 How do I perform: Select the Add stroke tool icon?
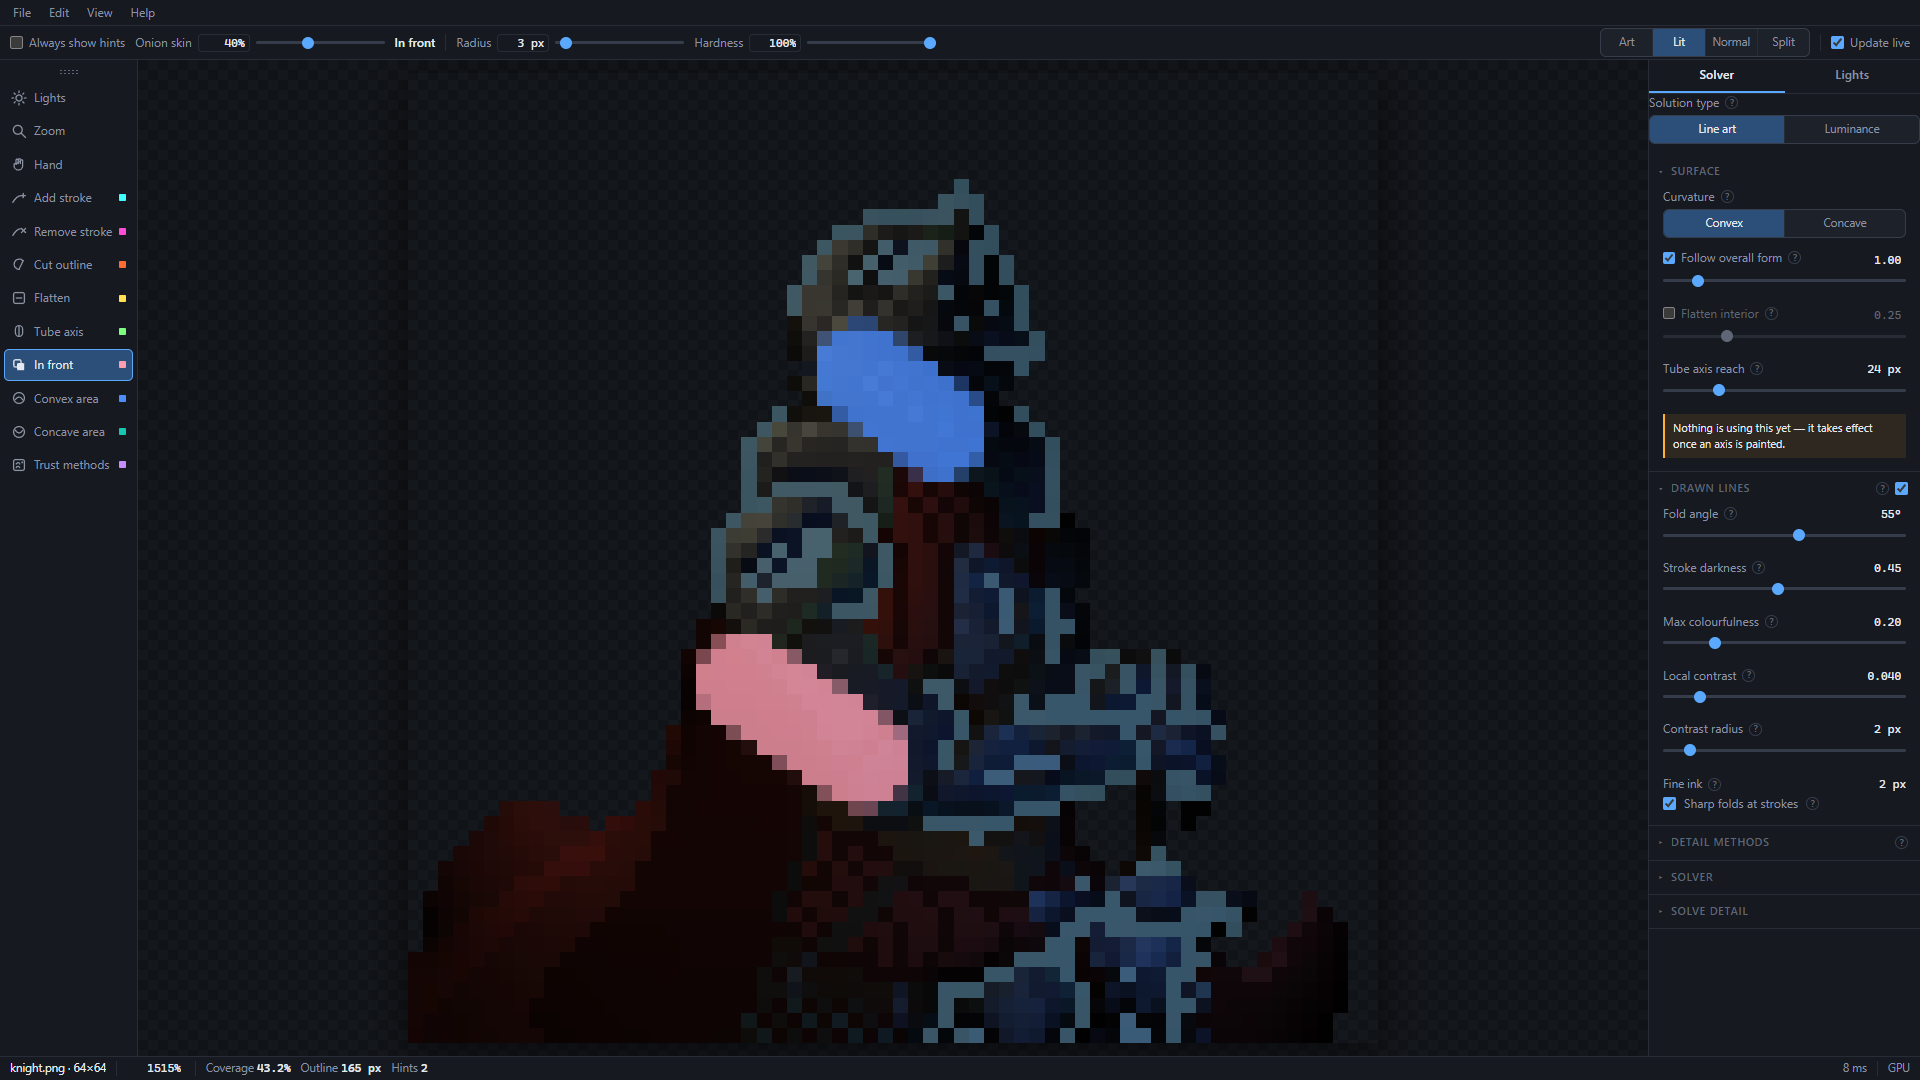[19, 198]
